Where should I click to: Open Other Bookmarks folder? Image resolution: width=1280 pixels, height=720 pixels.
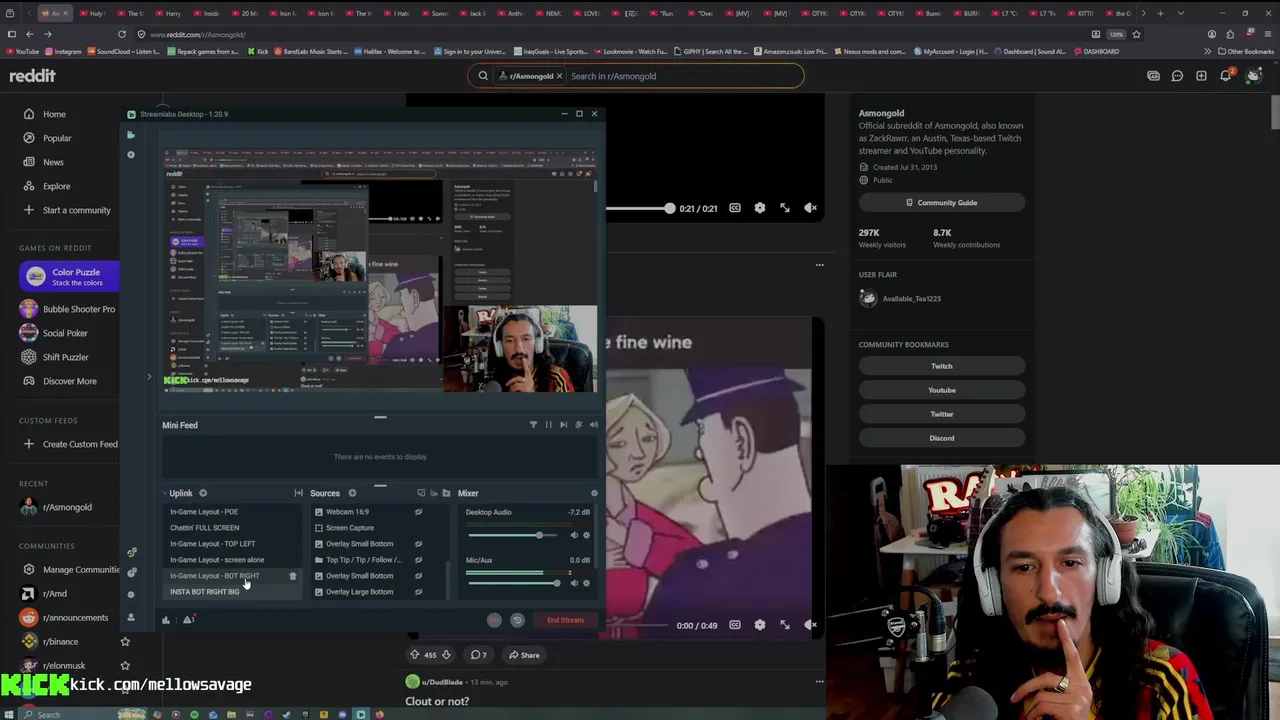pyautogui.click(x=1245, y=51)
